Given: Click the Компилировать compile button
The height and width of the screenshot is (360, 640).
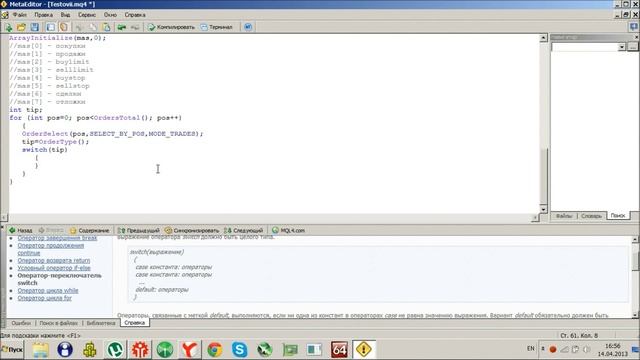Looking at the screenshot, I should point(171,27).
